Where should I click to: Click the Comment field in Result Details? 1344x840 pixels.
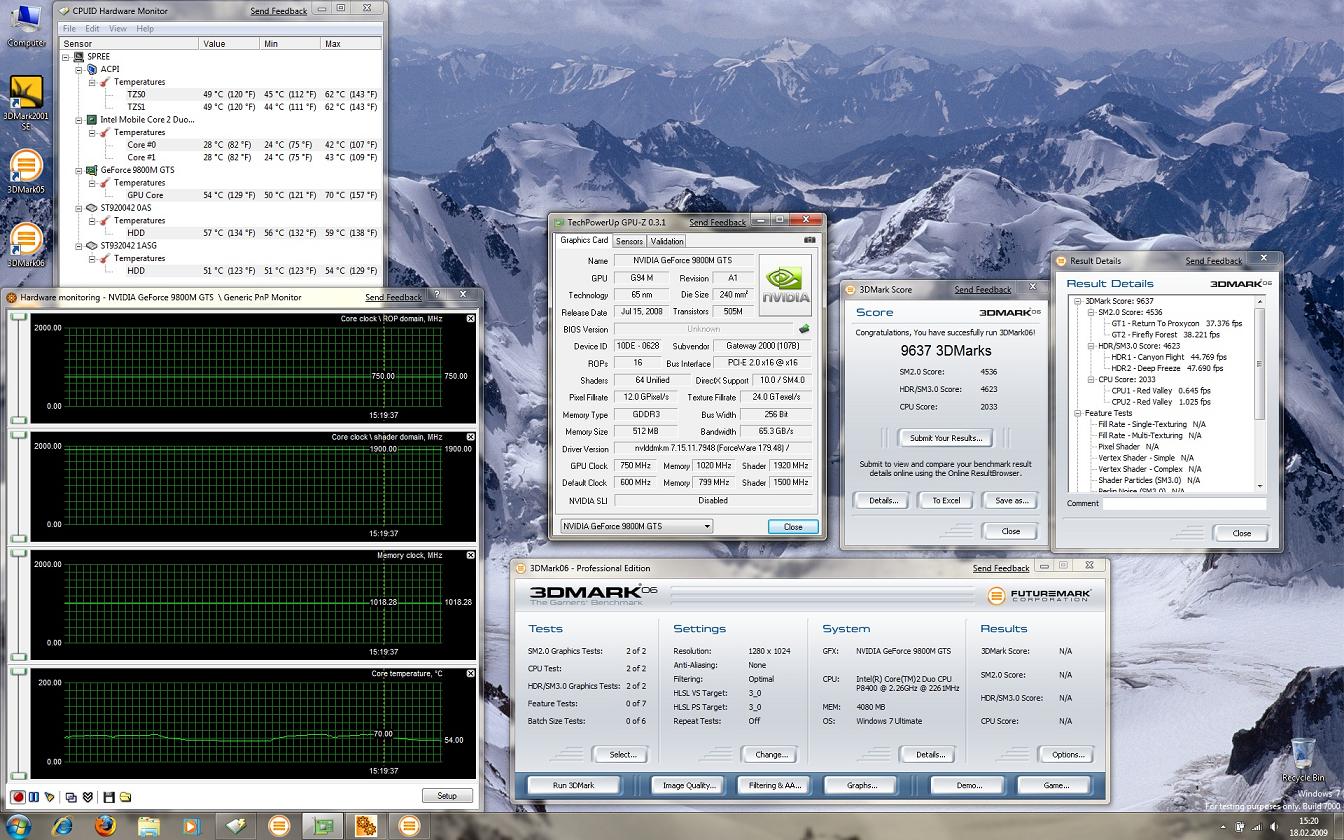point(1184,504)
